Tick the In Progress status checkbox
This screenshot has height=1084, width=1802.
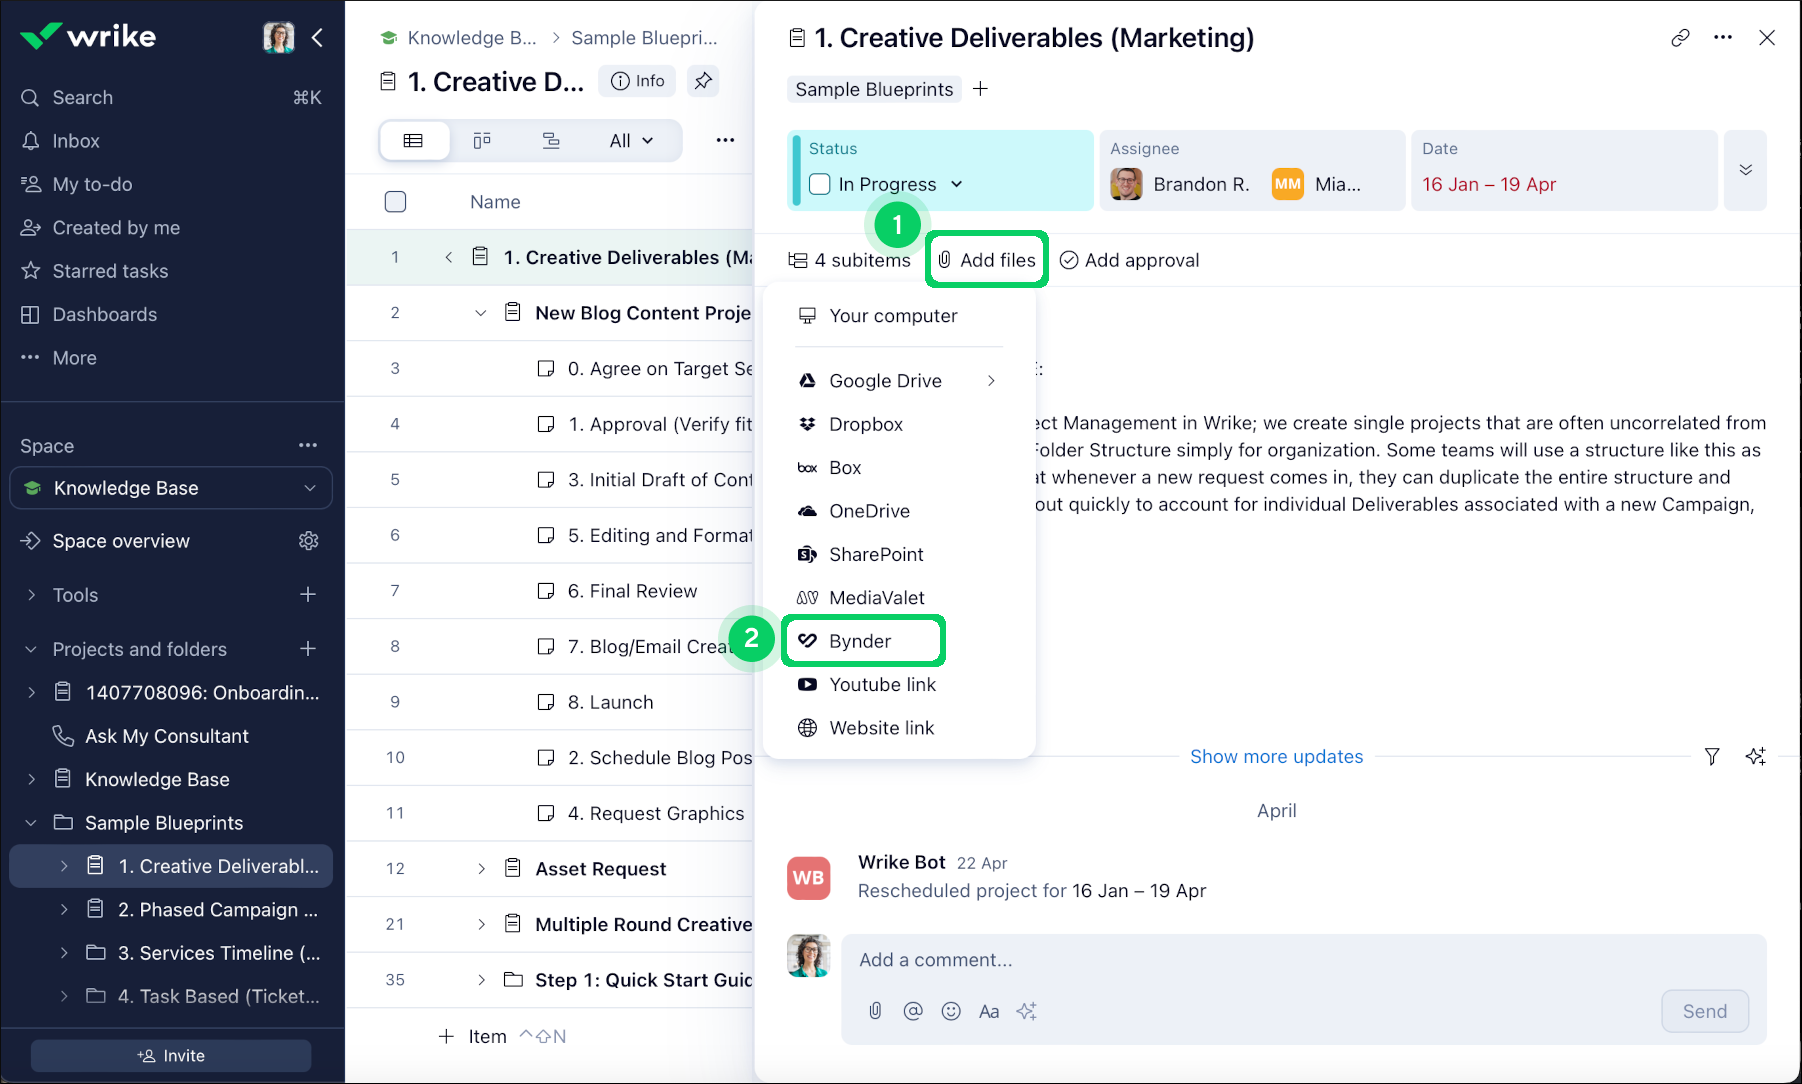820,184
